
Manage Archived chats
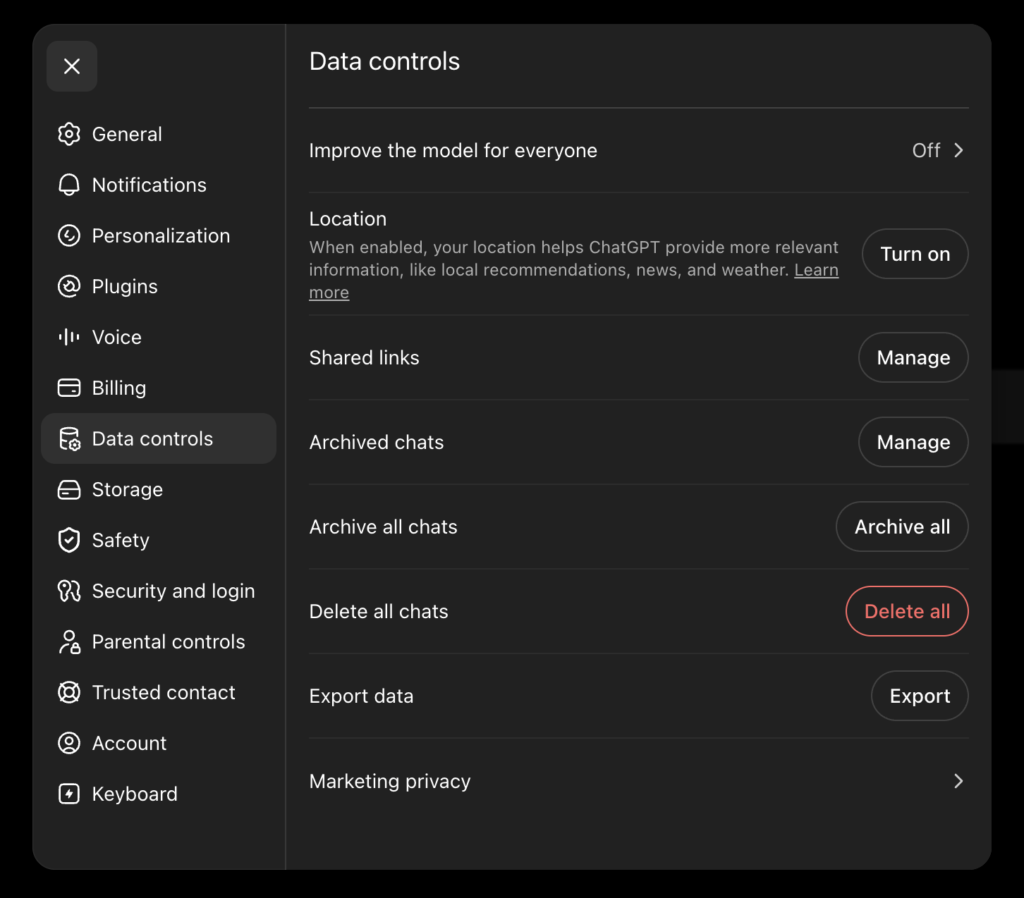[x=913, y=442]
